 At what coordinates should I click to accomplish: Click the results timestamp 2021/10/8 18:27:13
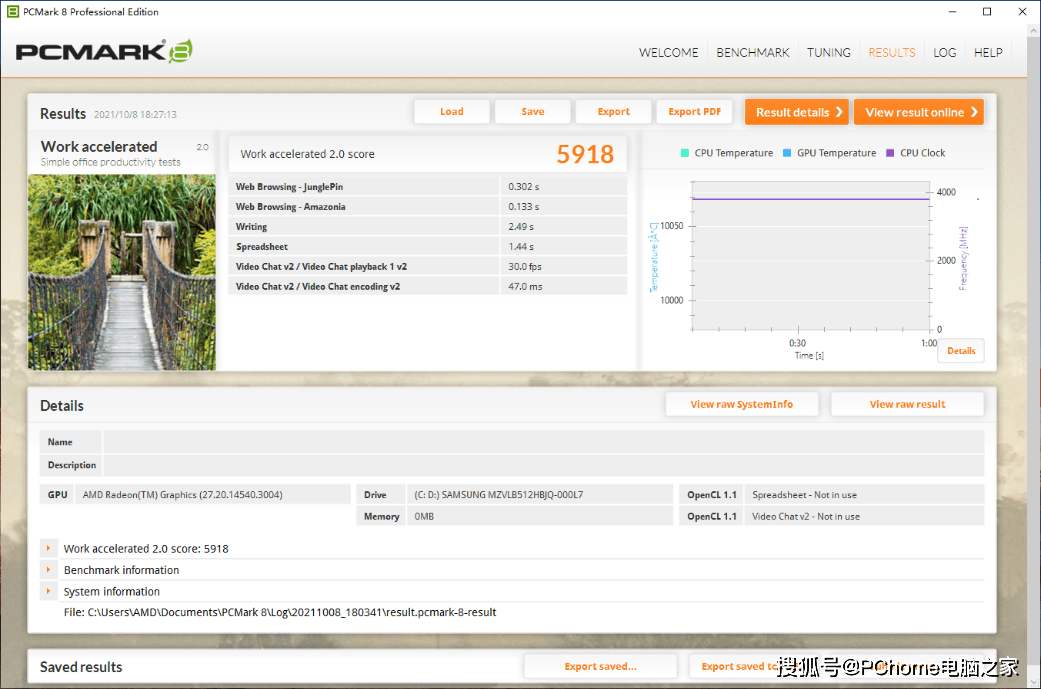[135, 114]
